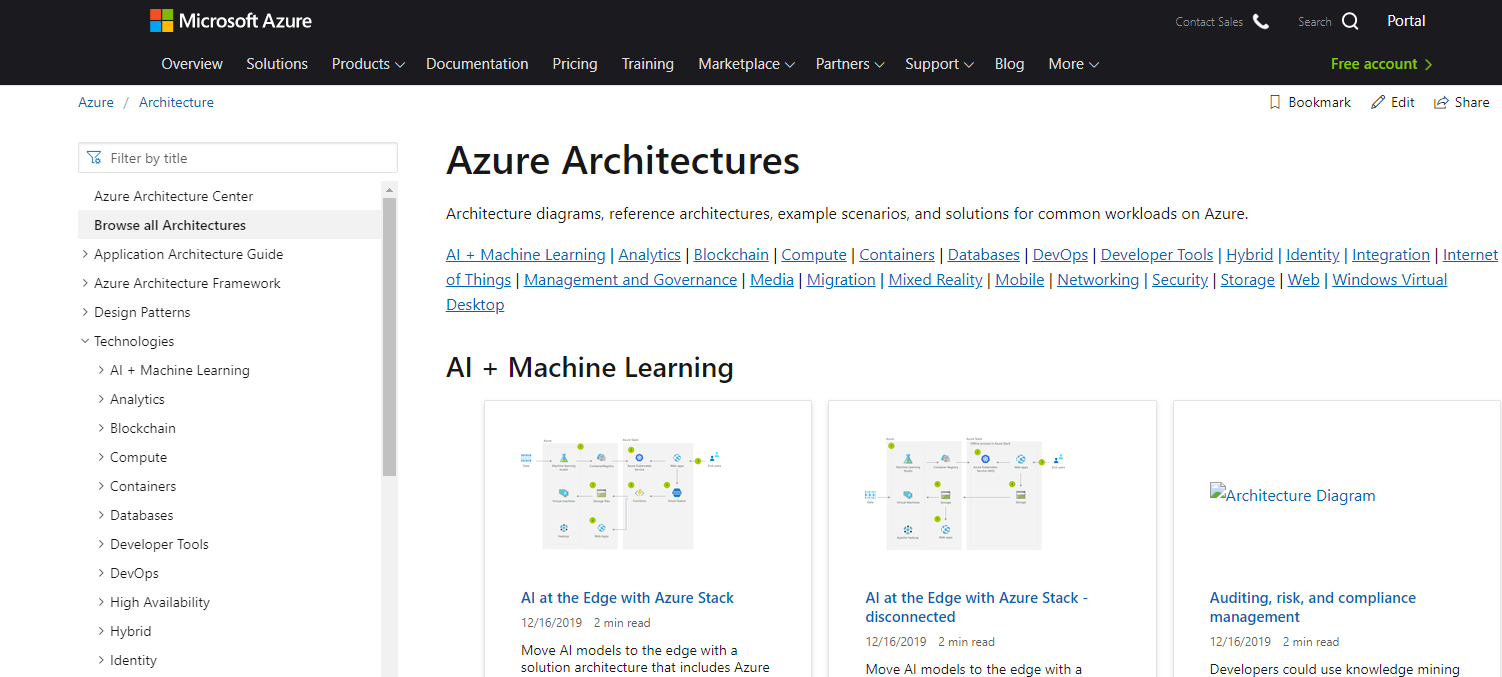Jump to Blockchain category link
Viewport: 1502px width, 677px height.
pyautogui.click(x=731, y=255)
